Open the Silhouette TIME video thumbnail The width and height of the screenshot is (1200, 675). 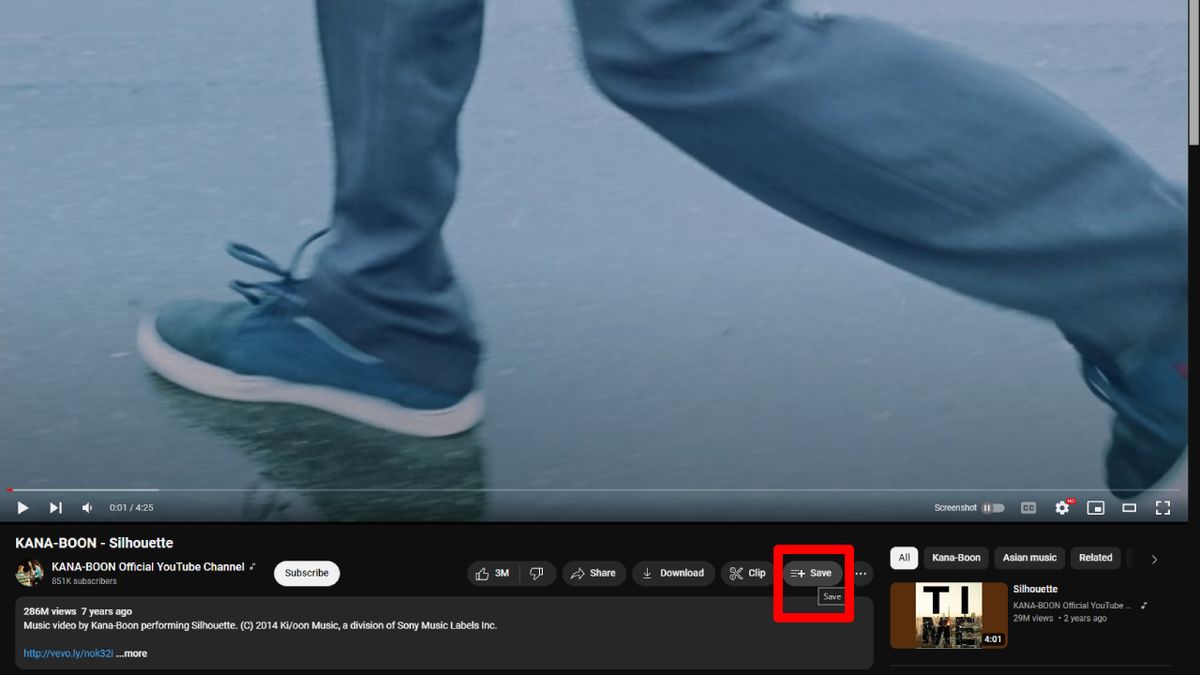pos(948,615)
